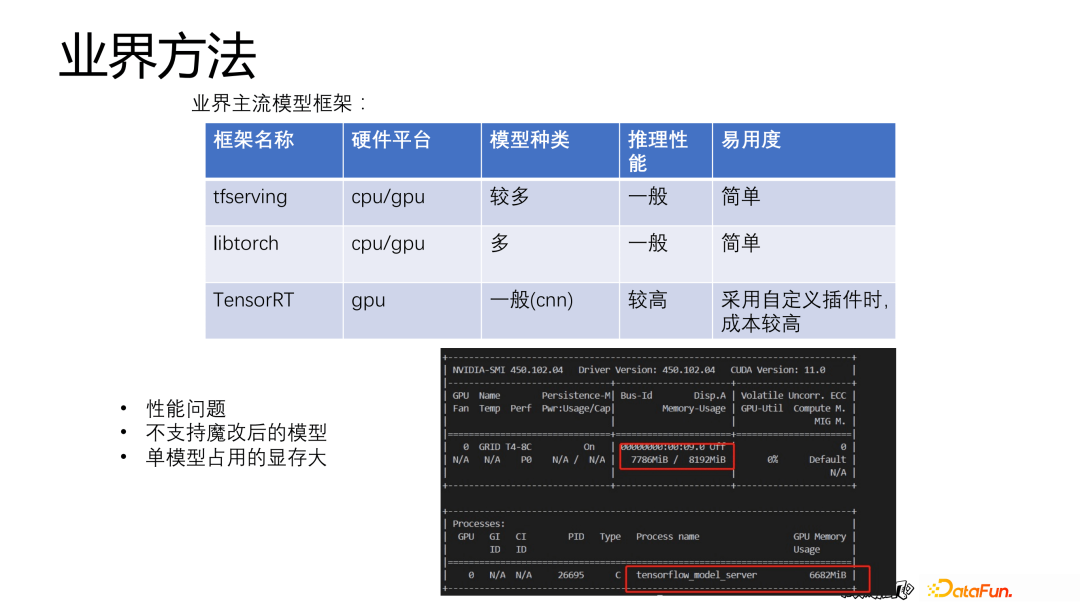Viewport: 1080px width, 607px height.
Task: Click the slide title 业界方法
Action: 158,56
